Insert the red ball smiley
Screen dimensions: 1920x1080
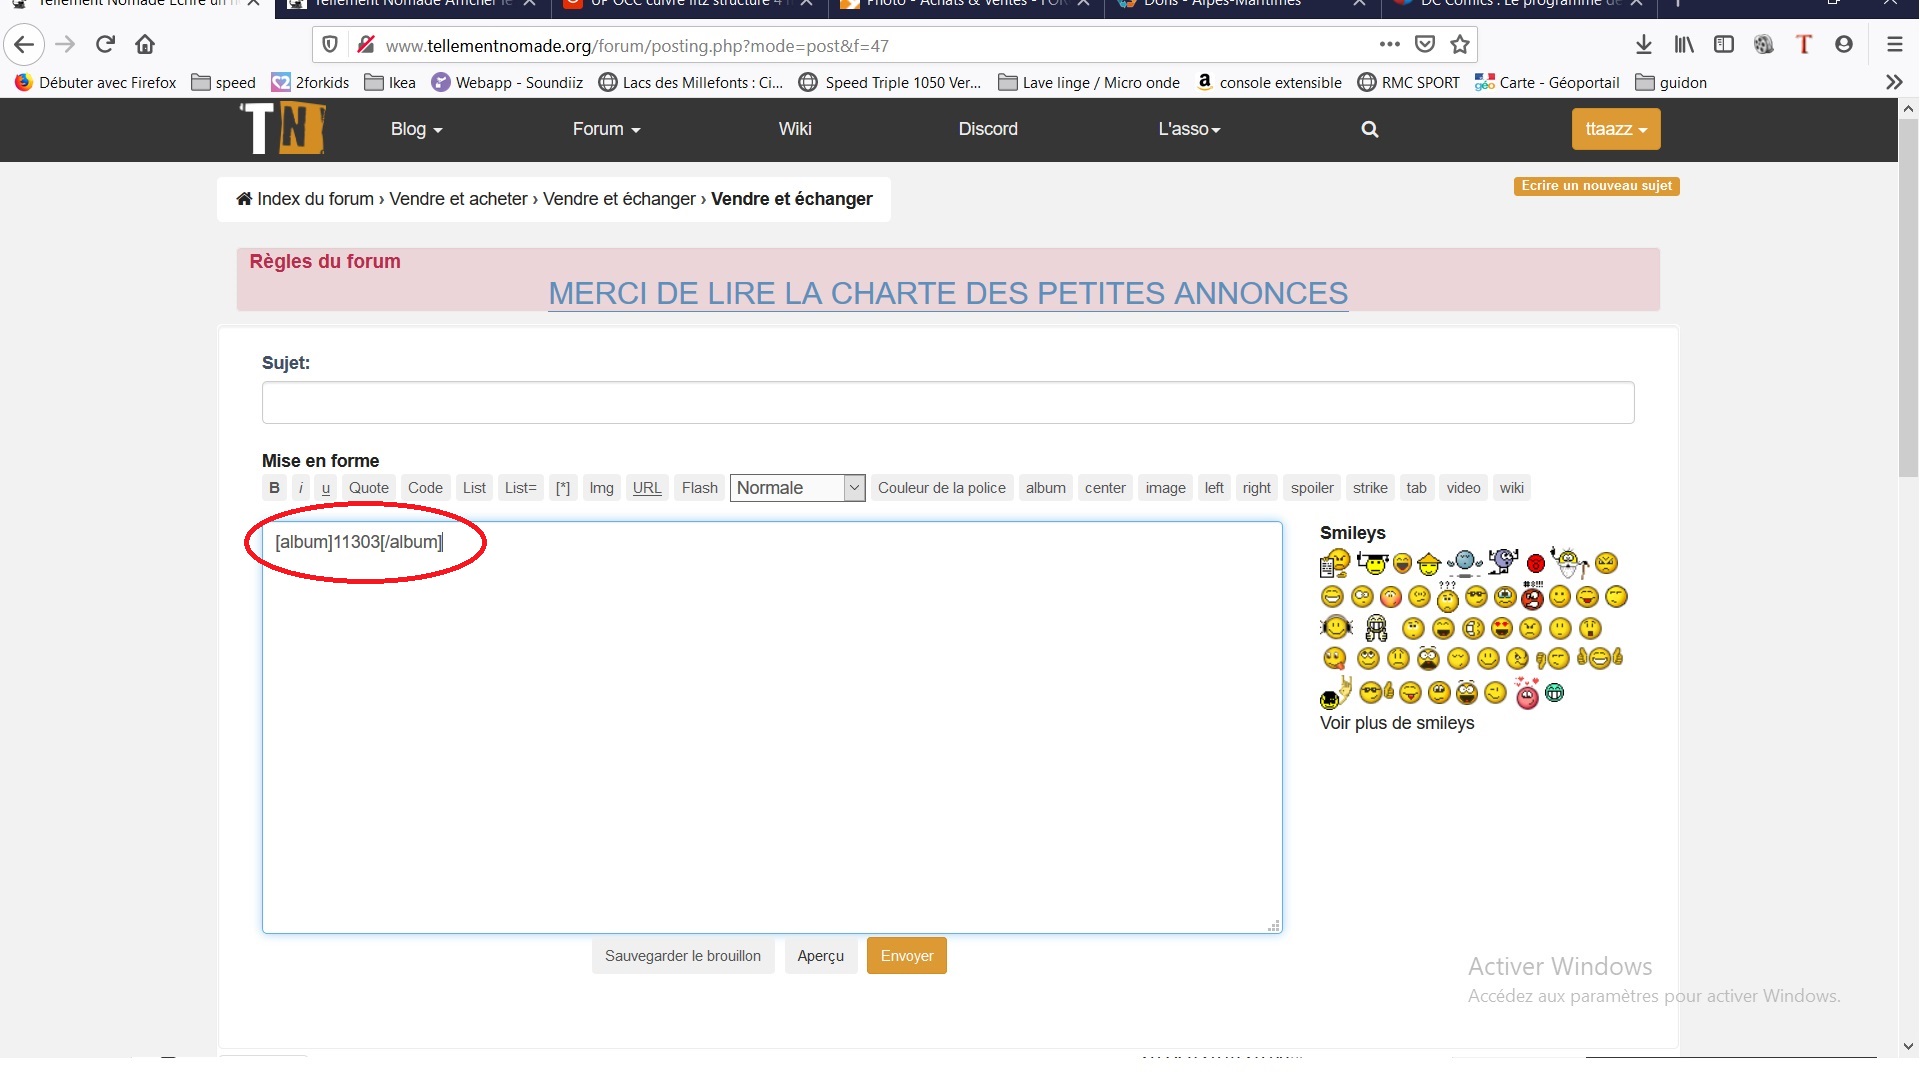[x=1536, y=564]
